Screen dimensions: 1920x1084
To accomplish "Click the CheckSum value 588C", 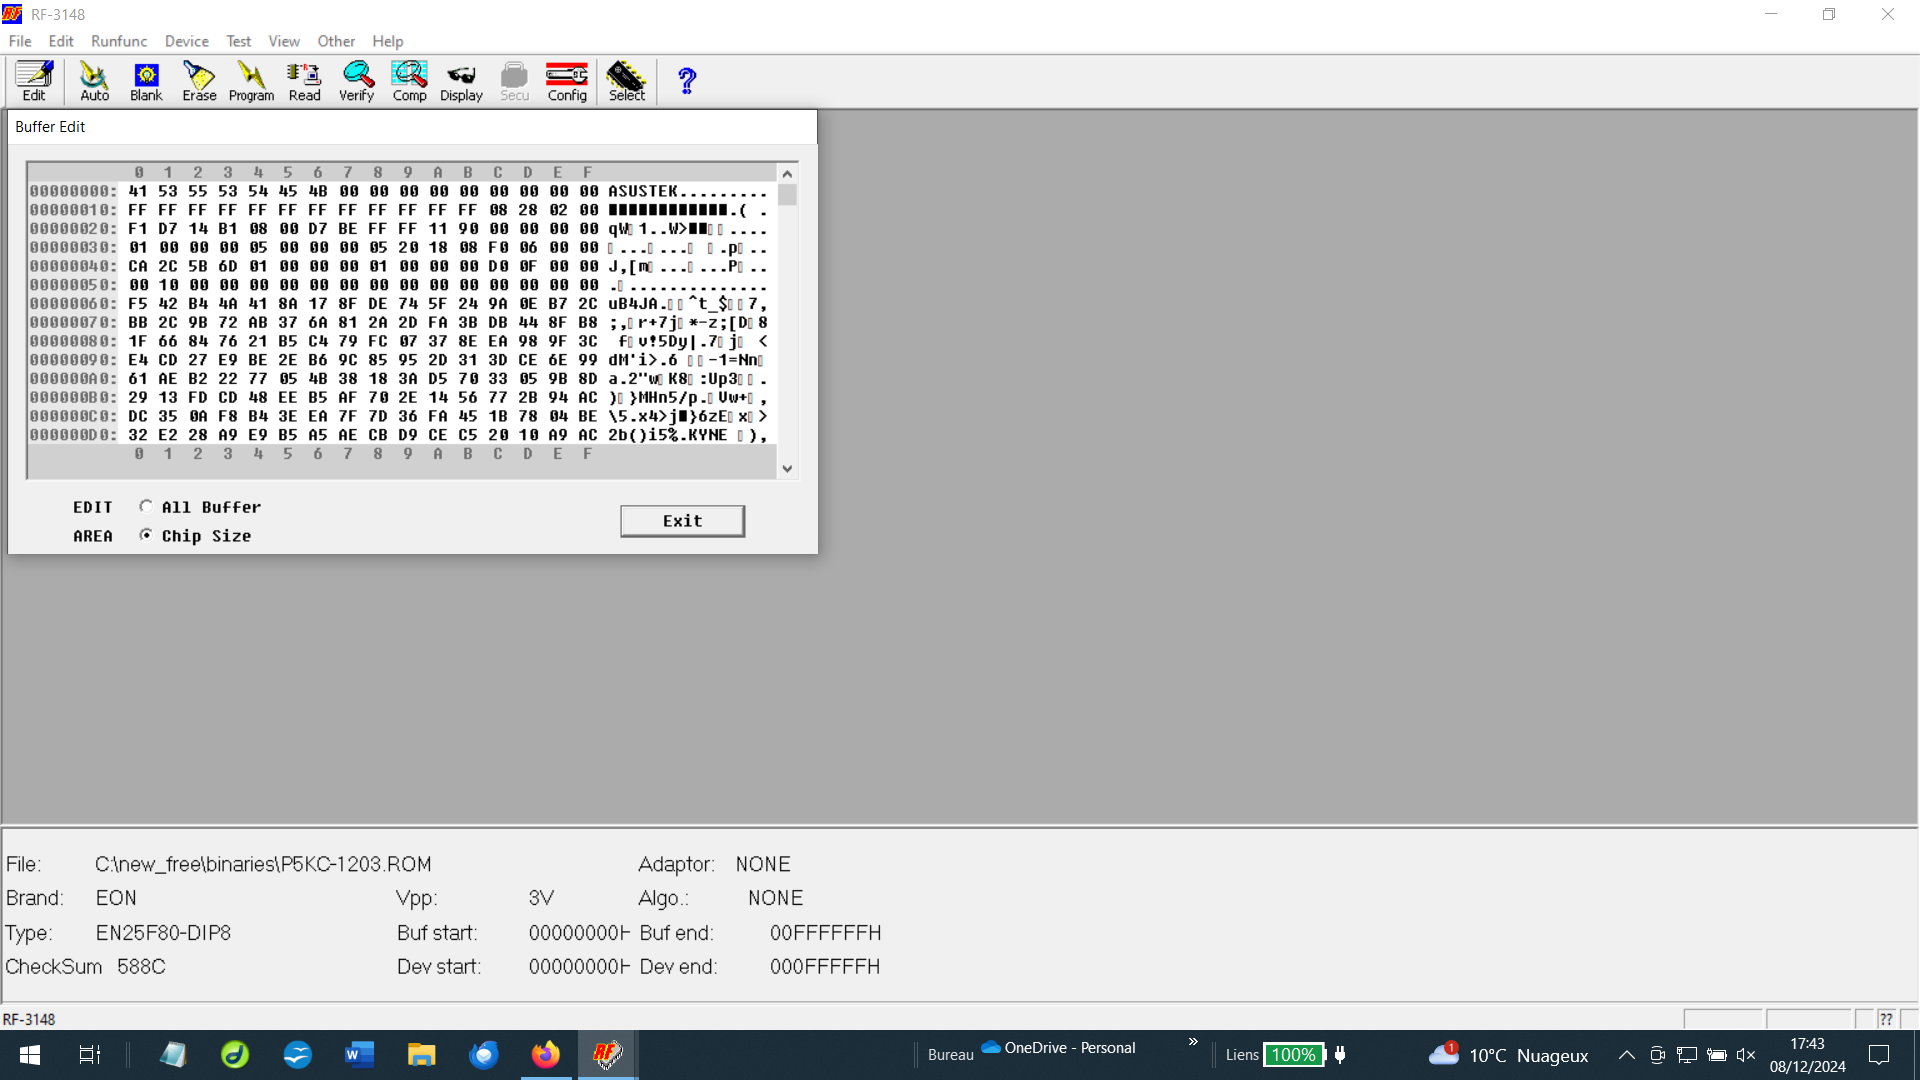I will 141,967.
